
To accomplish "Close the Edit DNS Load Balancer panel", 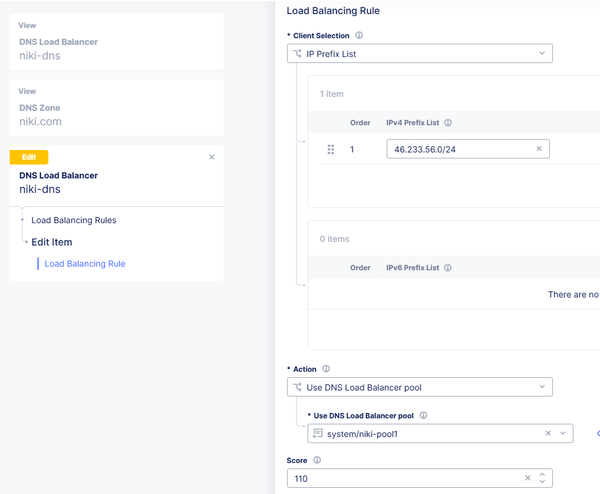I will [211, 157].
